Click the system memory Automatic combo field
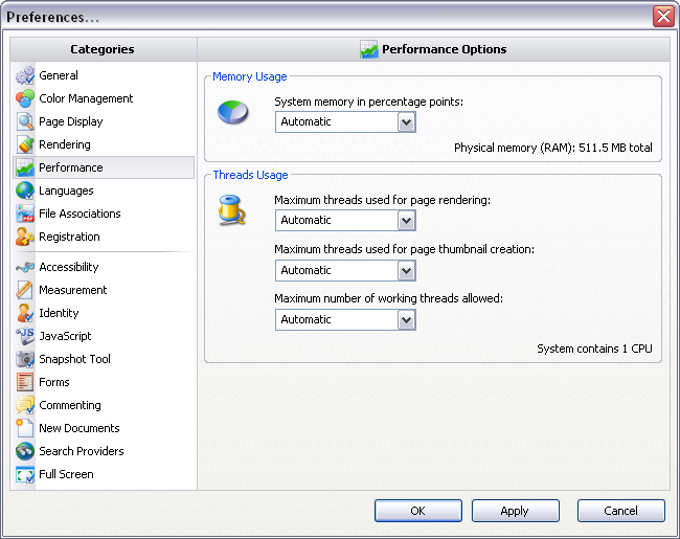The width and height of the screenshot is (680, 539). 345,122
